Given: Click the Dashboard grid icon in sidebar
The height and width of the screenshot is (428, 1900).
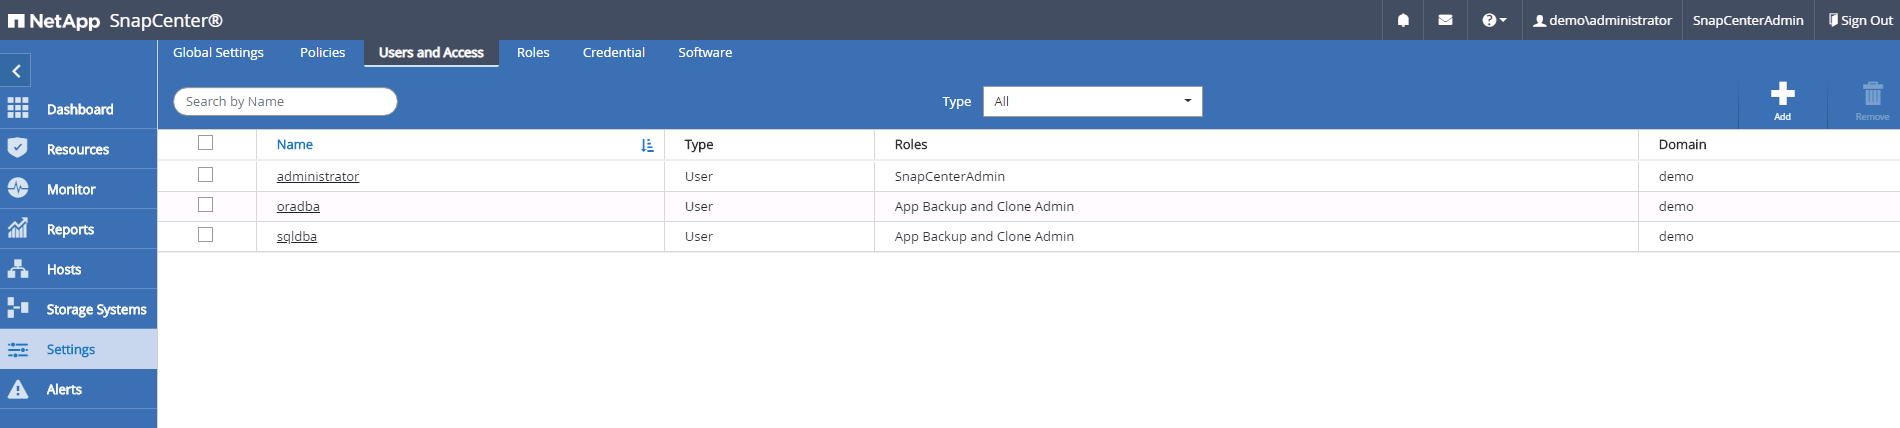Looking at the screenshot, I should (x=18, y=108).
